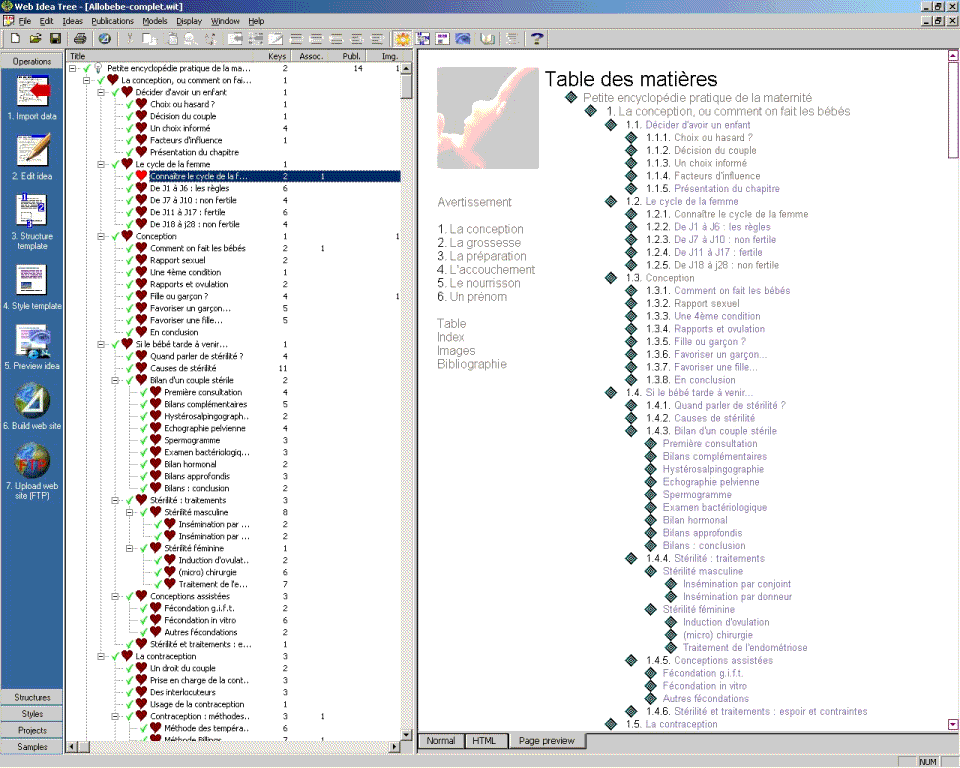960x768 pixels.
Task: Click the Print toolbar icon
Action: 80,39
